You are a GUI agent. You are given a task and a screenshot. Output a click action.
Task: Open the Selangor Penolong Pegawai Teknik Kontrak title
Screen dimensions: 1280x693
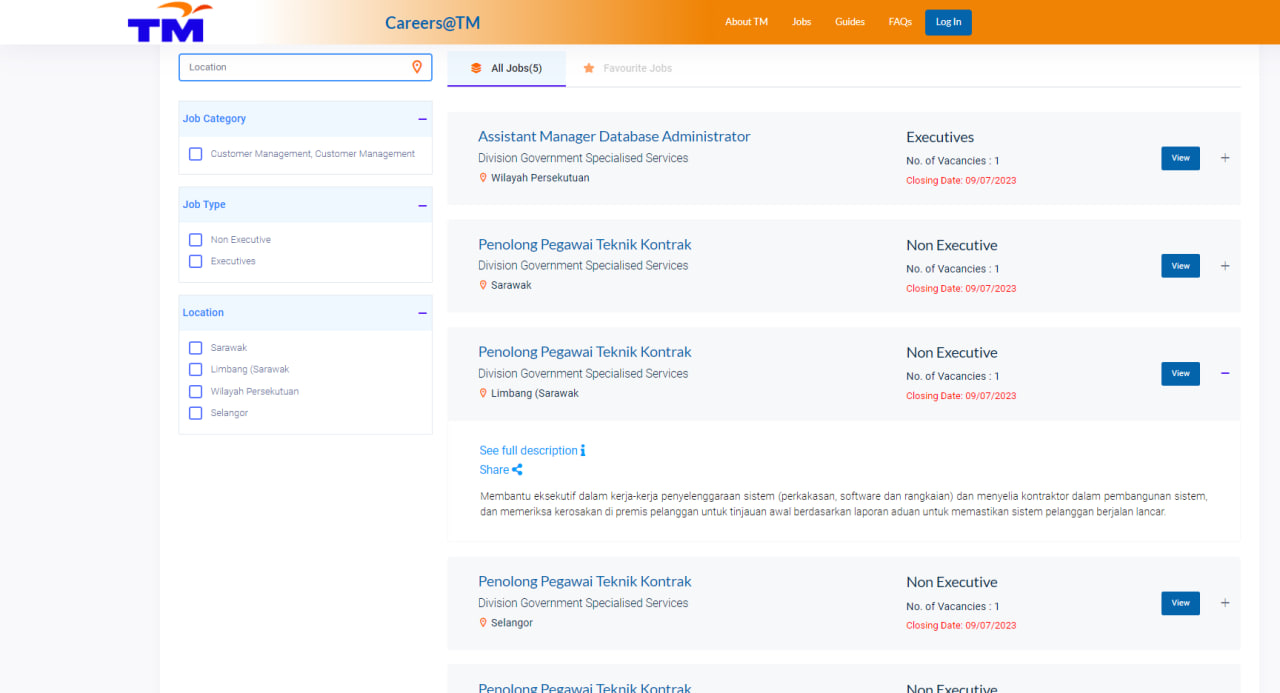pos(585,582)
